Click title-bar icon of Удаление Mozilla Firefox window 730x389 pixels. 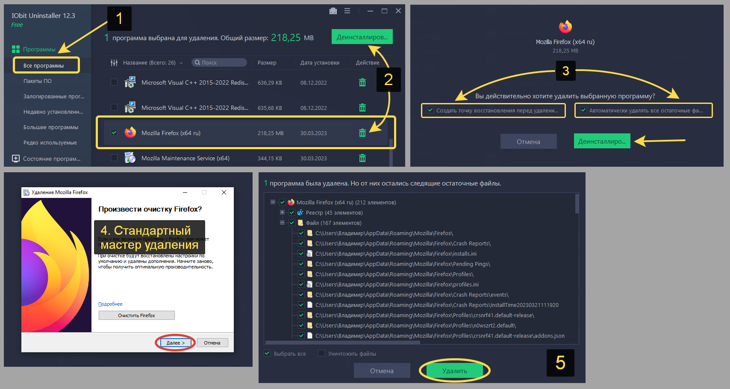tap(27, 192)
